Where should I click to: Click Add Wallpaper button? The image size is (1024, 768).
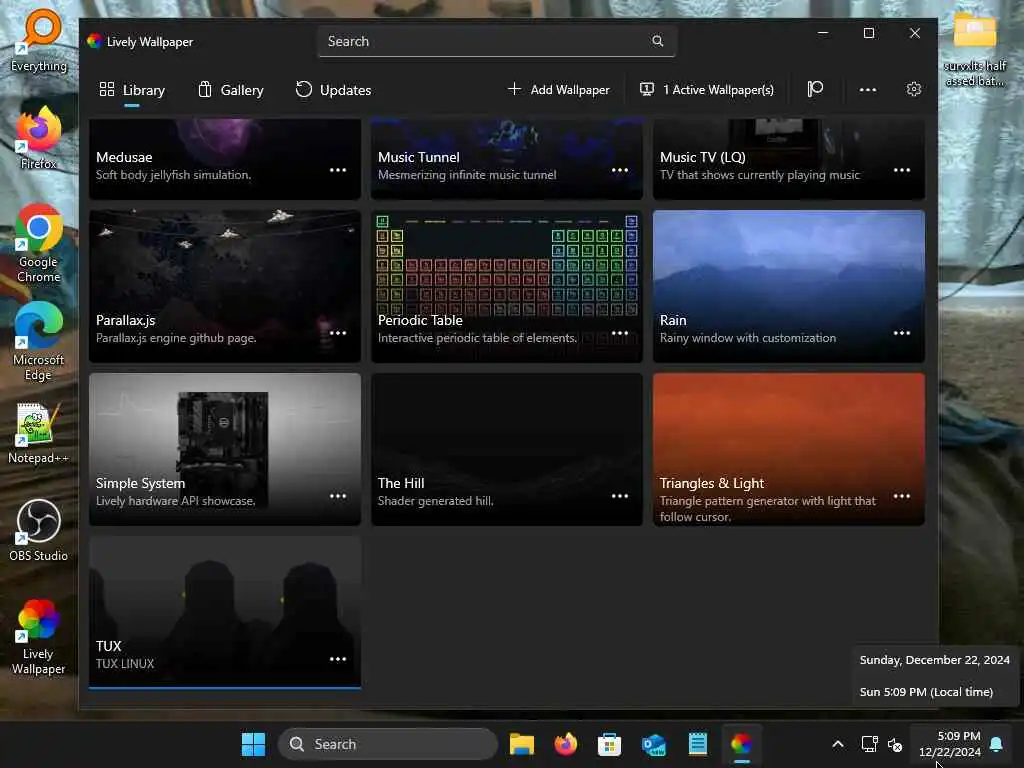pyautogui.click(x=558, y=89)
